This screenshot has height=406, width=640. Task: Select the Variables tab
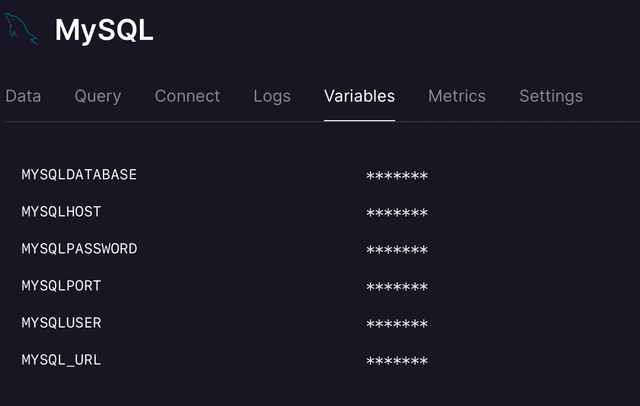(x=359, y=96)
